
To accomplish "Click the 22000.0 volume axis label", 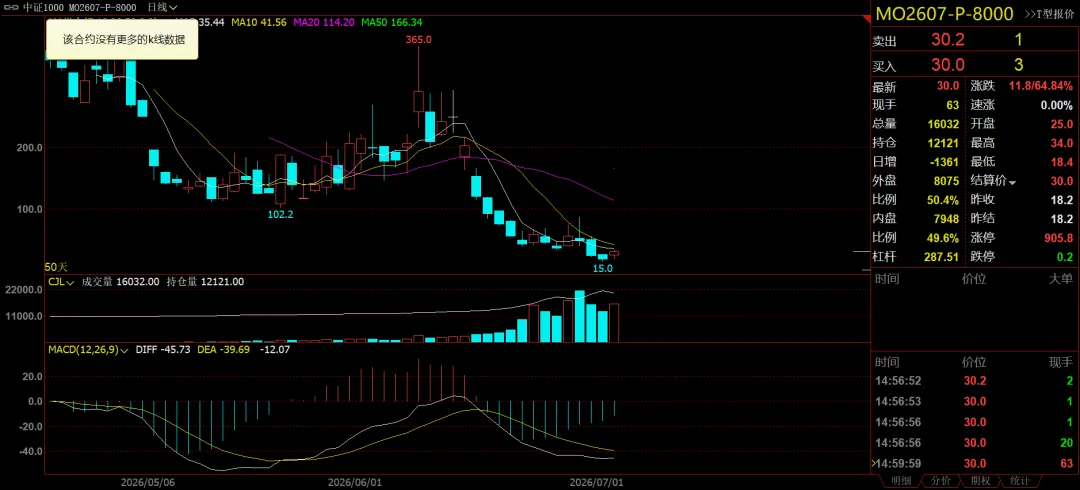I will (x=25, y=290).
